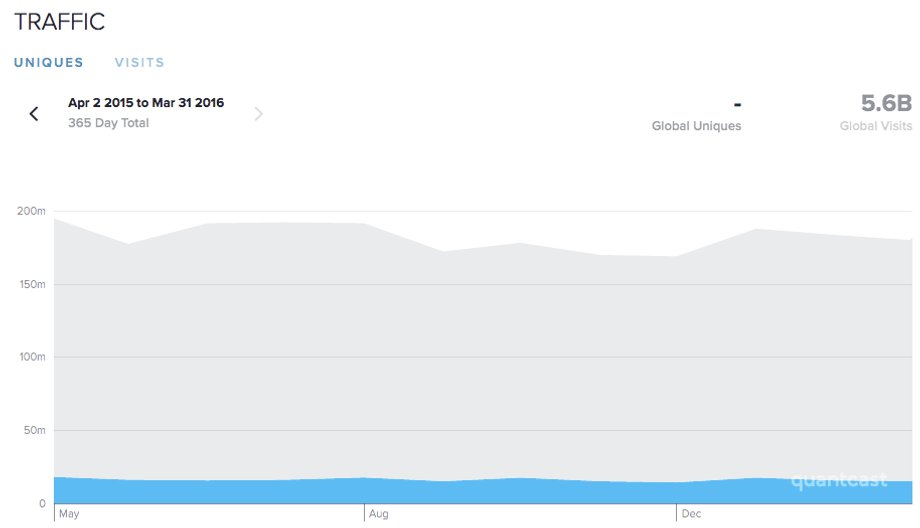The height and width of the screenshot is (528, 920).
Task: Click the Aug axis marker
Action: pos(378,514)
